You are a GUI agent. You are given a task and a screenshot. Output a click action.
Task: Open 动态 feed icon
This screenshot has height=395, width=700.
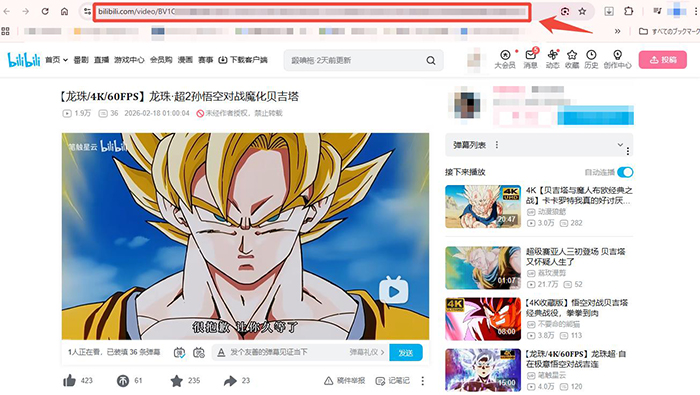coord(552,59)
